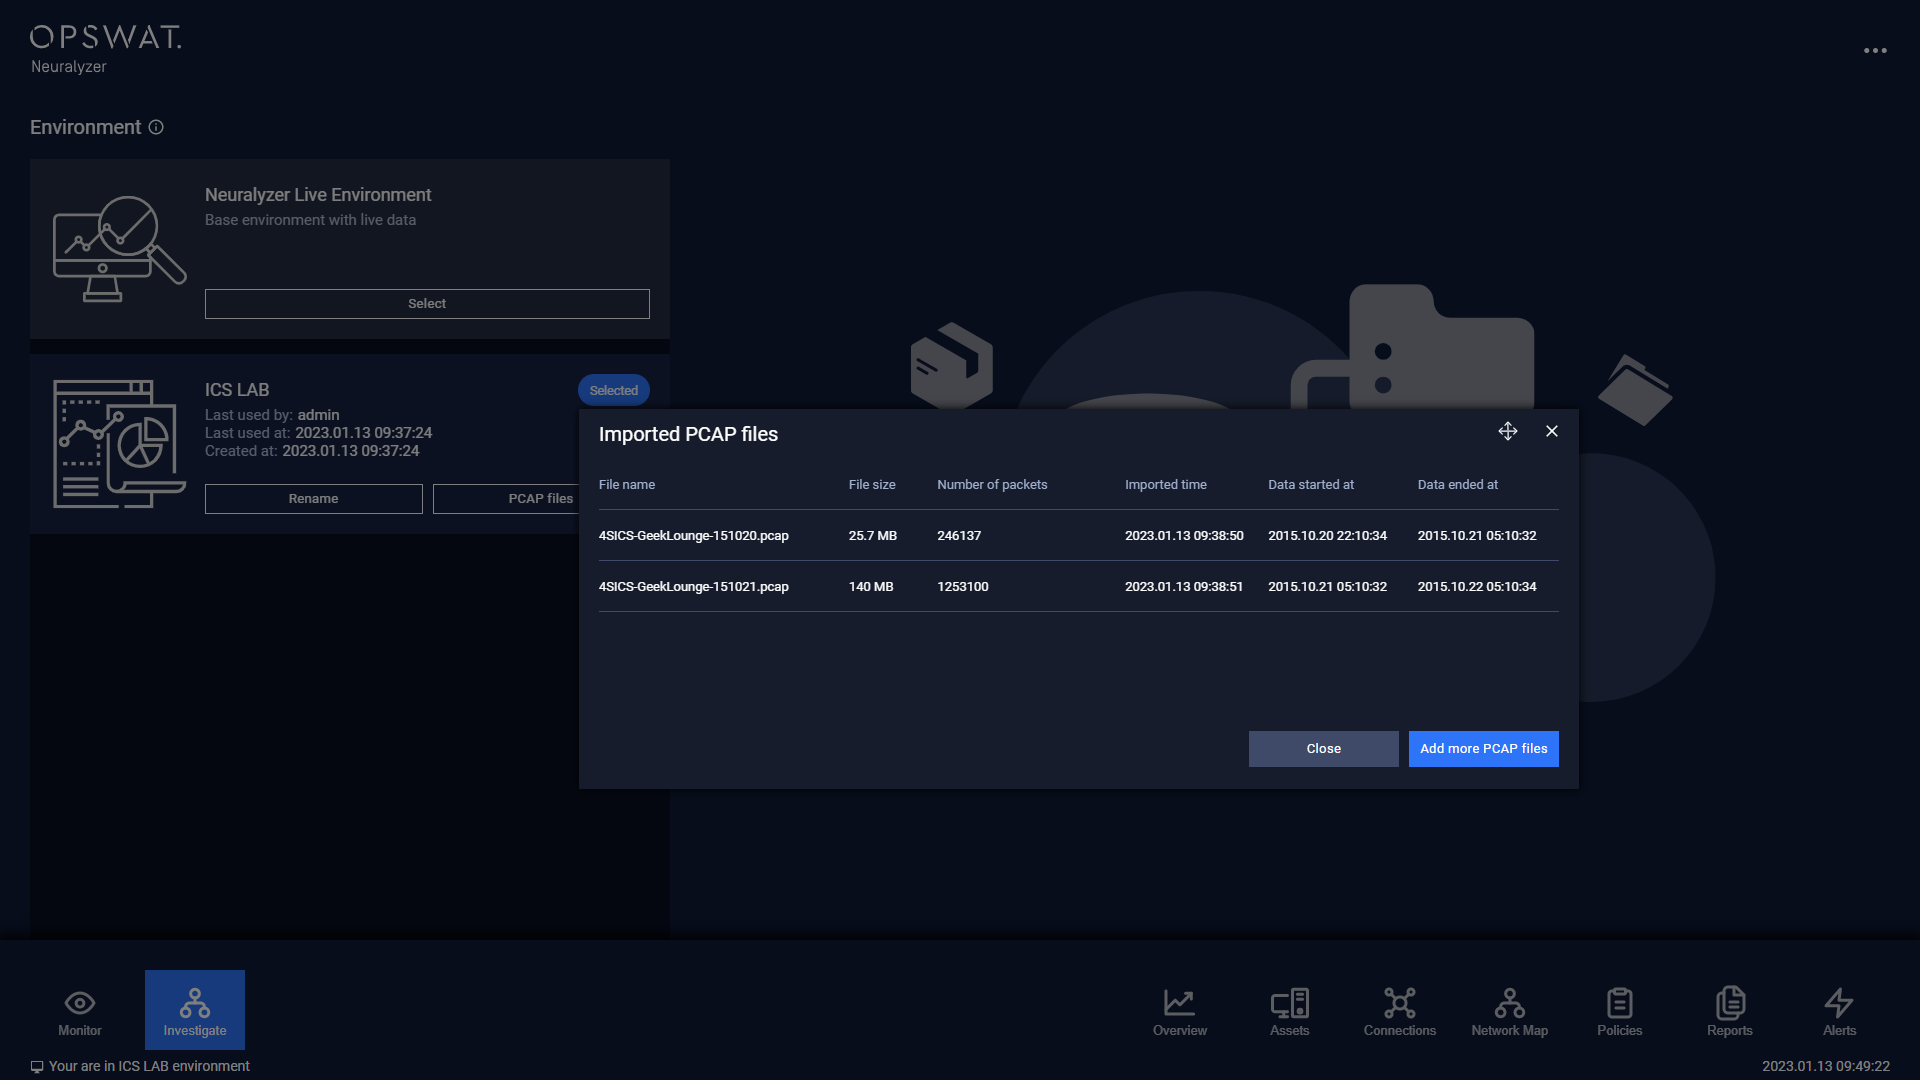Click the Environment heading

(85, 127)
